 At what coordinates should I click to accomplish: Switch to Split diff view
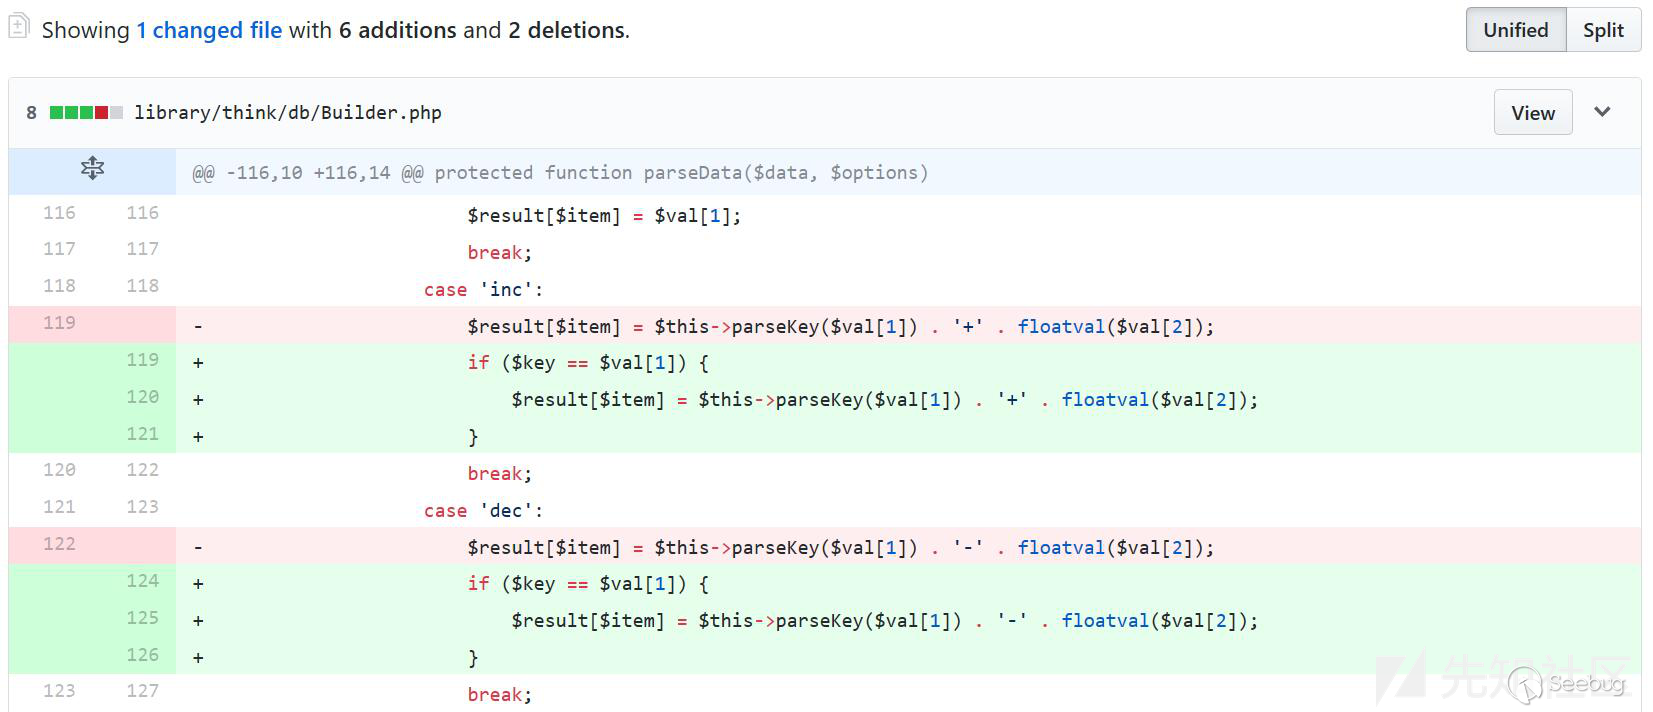pyautogui.click(x=1603, y=30)
